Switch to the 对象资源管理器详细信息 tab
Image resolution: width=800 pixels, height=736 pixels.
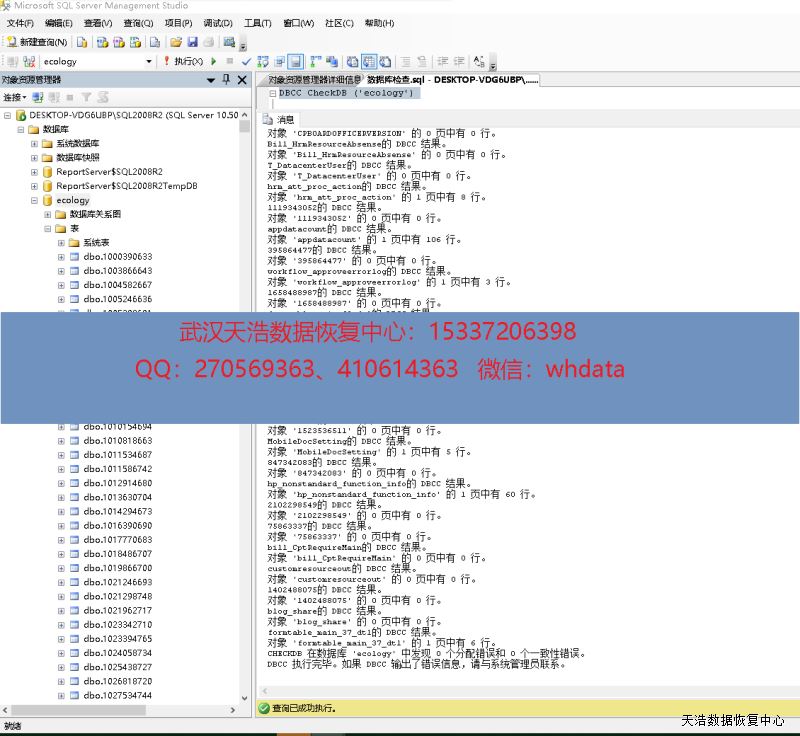point(314,79)
